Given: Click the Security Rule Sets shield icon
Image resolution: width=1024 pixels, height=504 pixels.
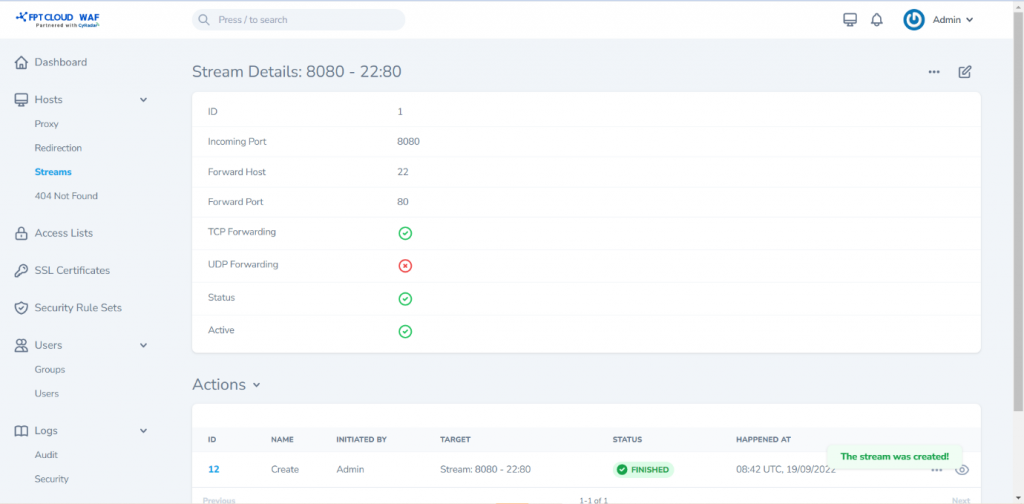Looking at the screenshot, I should (21, 308).
